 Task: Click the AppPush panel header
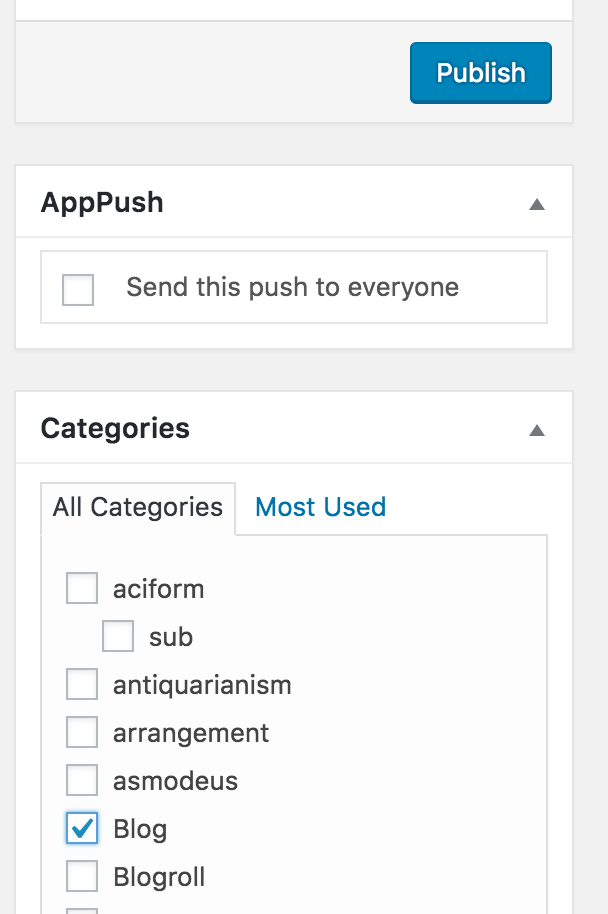(x=102, y=202)
